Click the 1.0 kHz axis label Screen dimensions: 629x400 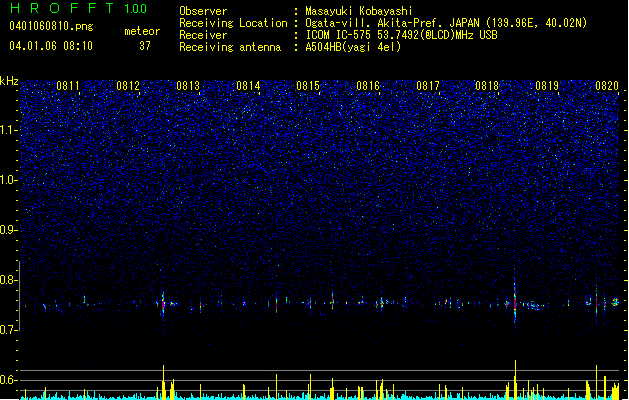[x=8, y=180]
